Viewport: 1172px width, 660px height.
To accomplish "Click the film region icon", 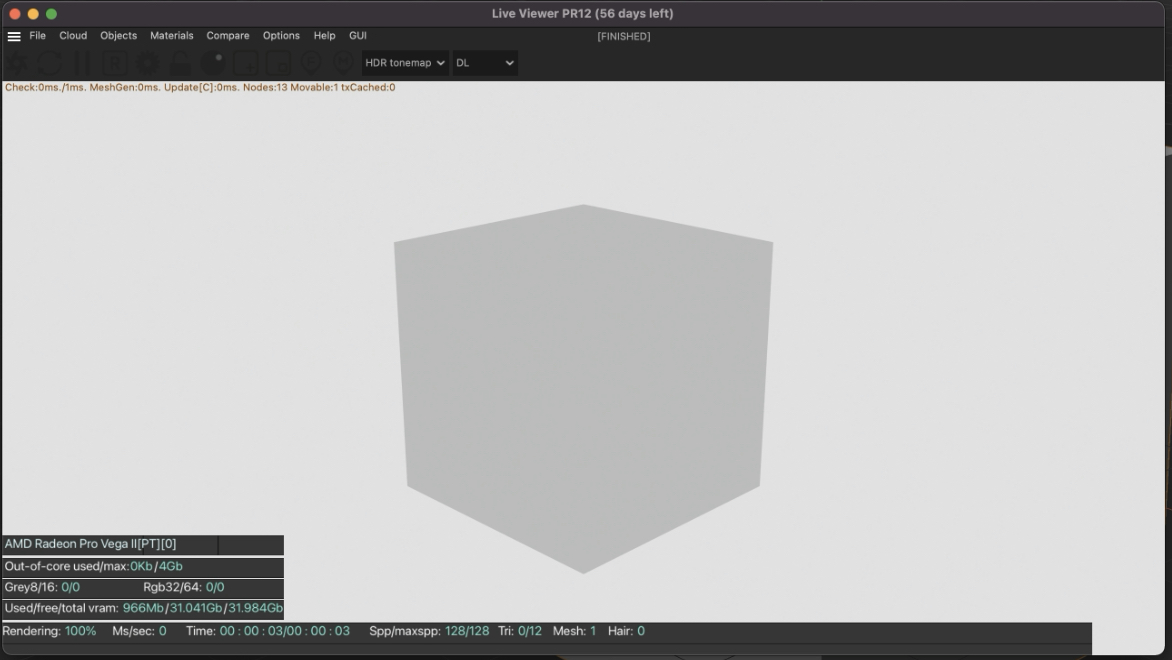I will (278, 63).
